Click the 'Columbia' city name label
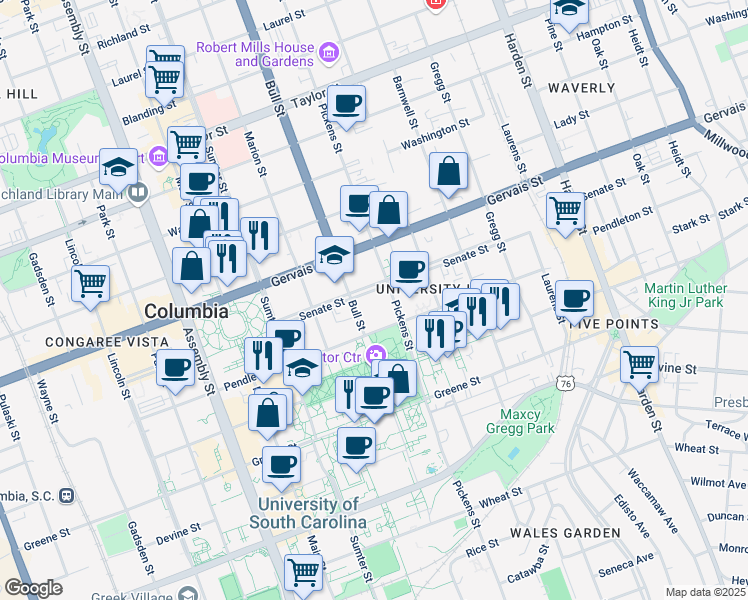748x600 pixels. tap(186, 311)
